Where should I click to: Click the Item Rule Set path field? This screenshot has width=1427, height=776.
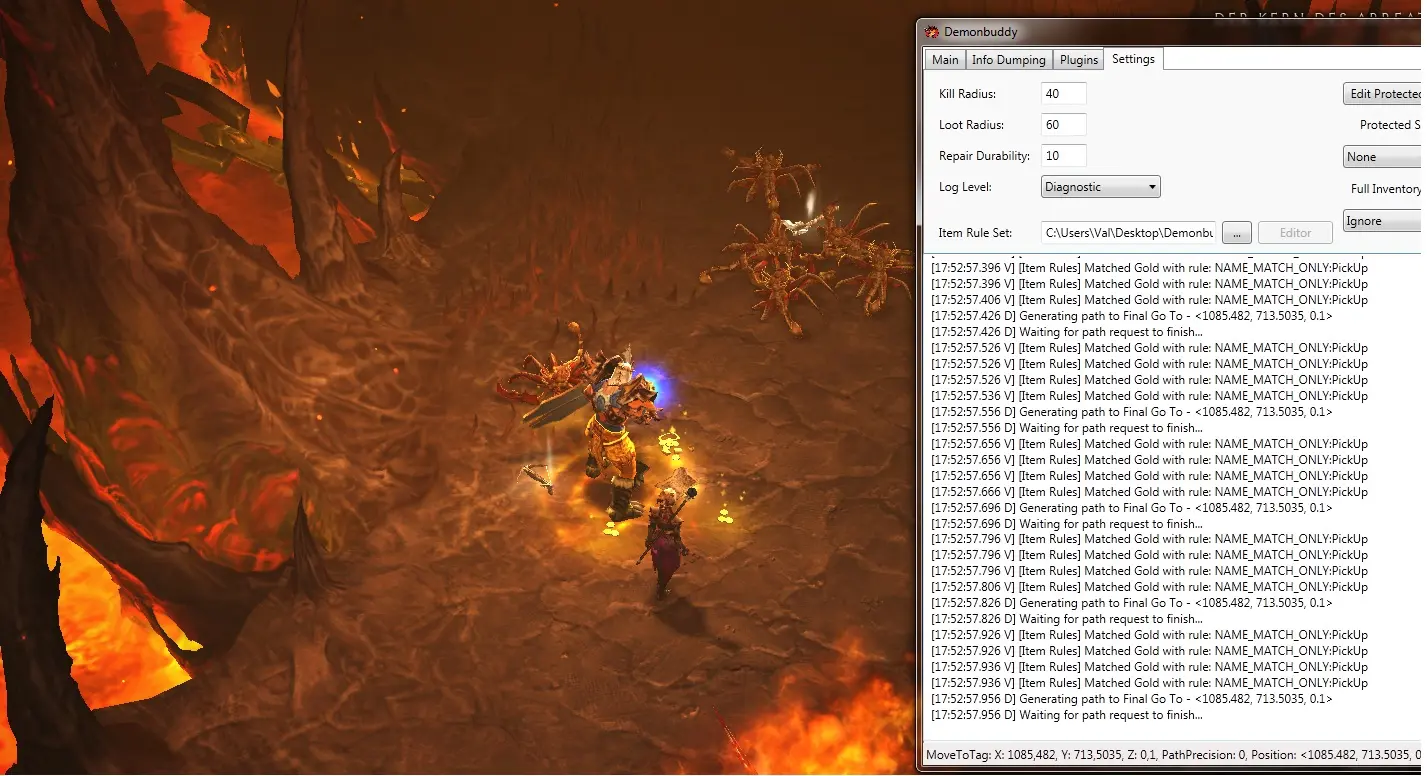pyautogui.click(x=1128, y=233)
